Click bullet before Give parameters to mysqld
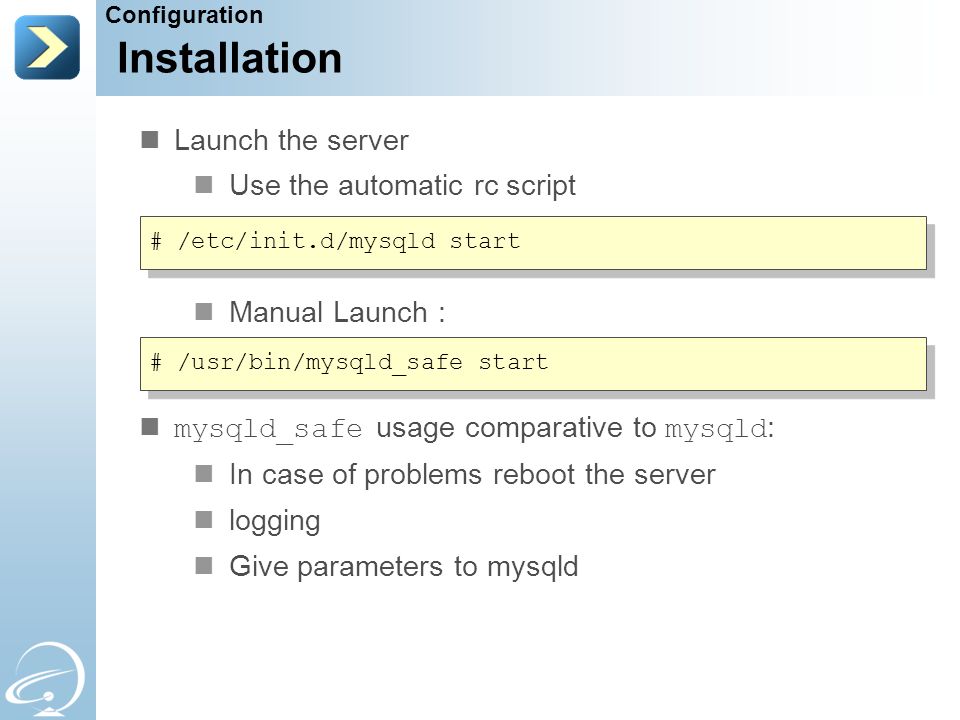 (x=204, y=565)
